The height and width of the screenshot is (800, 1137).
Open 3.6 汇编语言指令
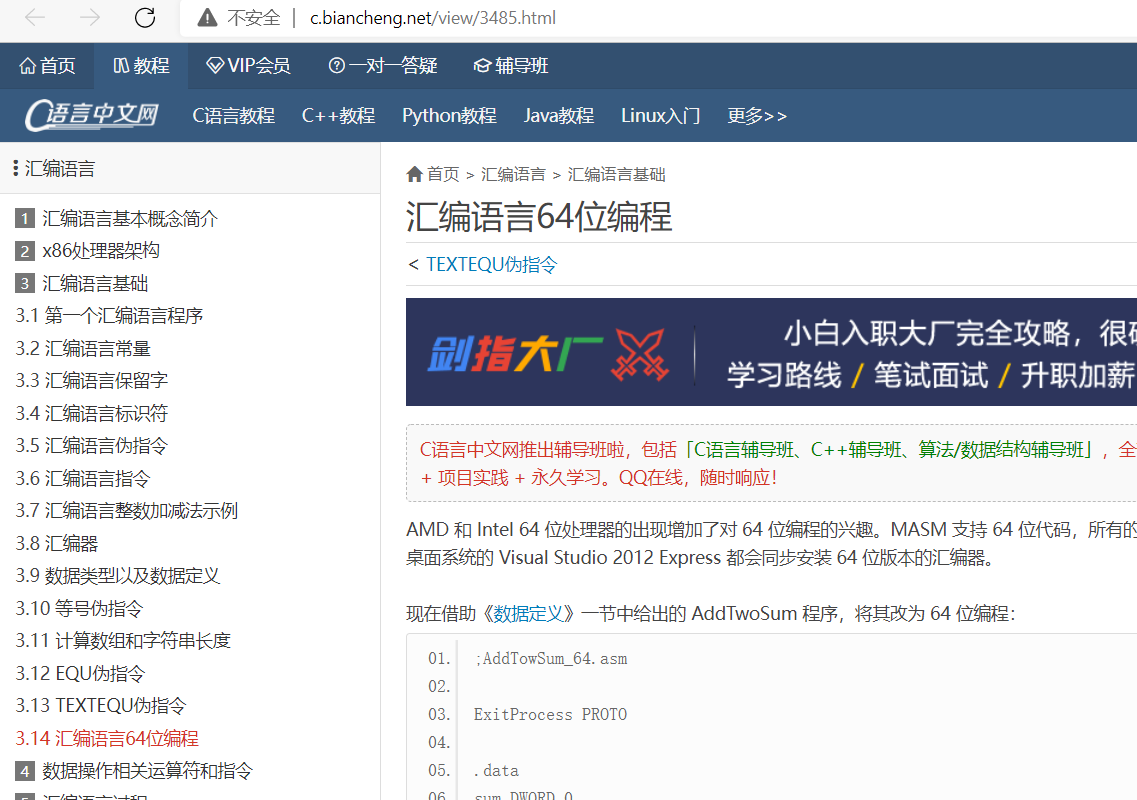coord(83,479)
